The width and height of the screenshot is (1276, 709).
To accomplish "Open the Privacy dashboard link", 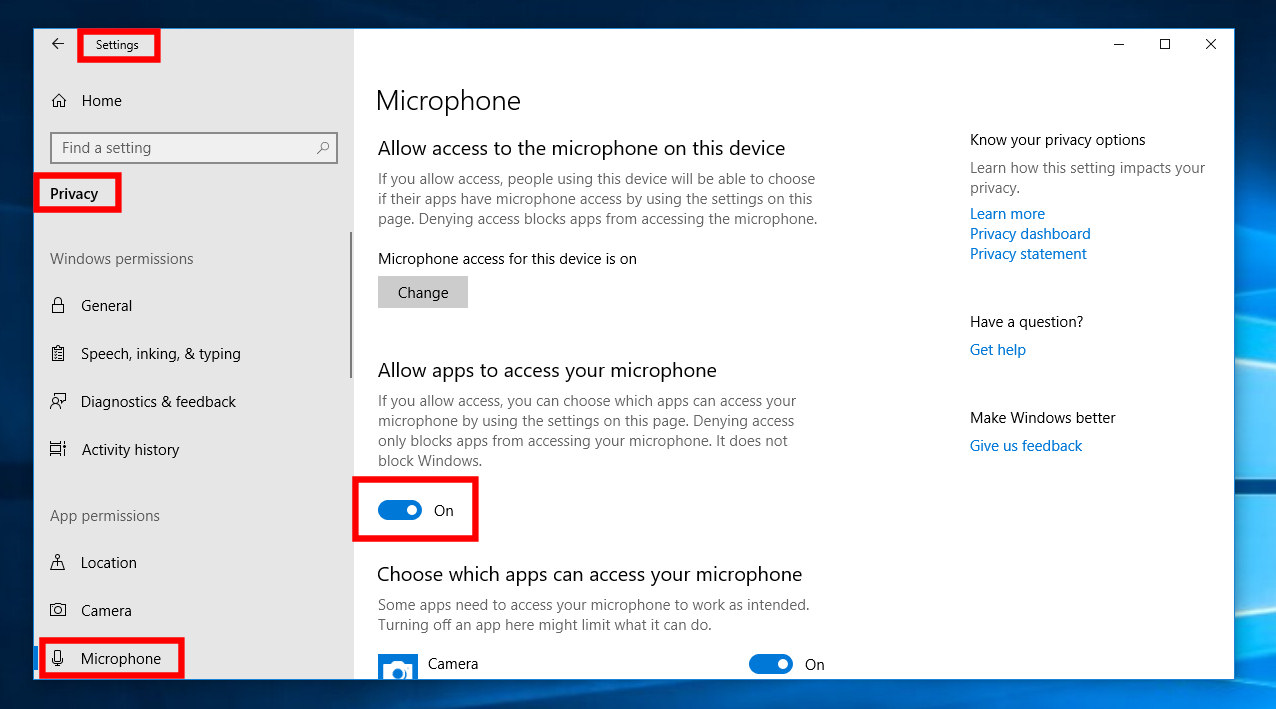I will pyautogui.click(x=1030, y=234).
